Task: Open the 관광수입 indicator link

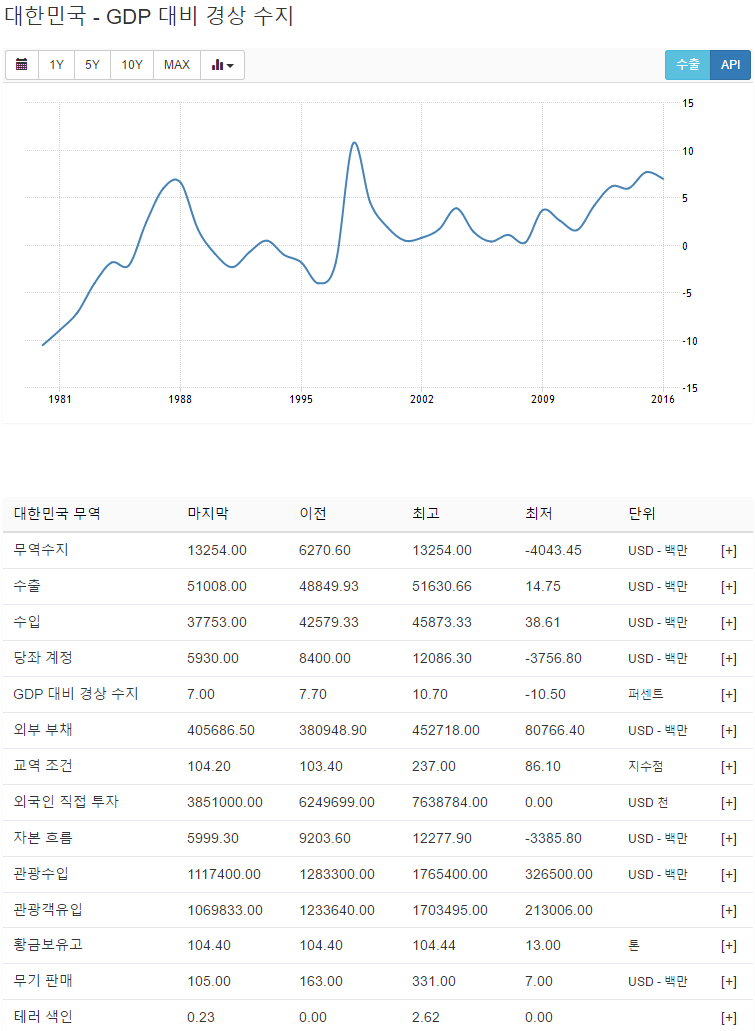Action: pos(41,874)
